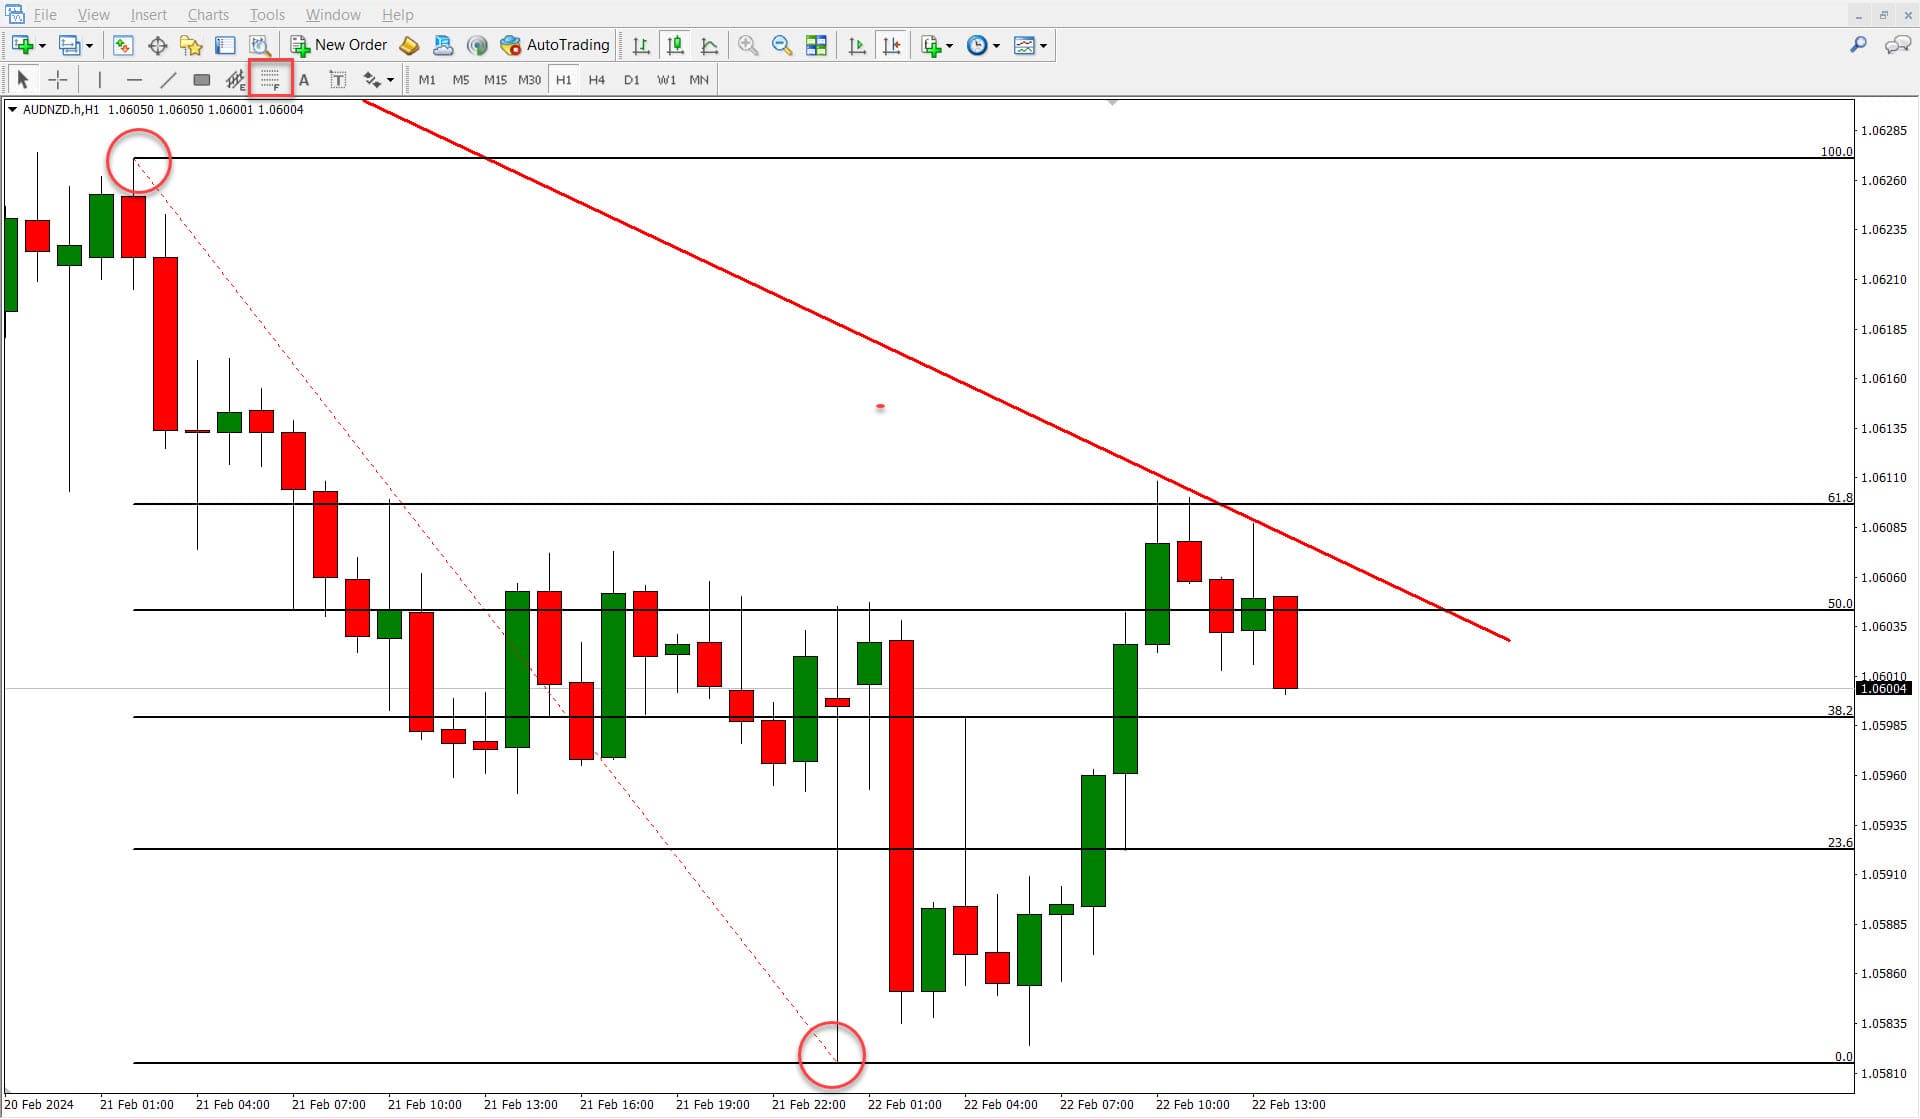Open the View menu
The width and height of the screenshot is (1920, 1119).
tap(93, 14)
